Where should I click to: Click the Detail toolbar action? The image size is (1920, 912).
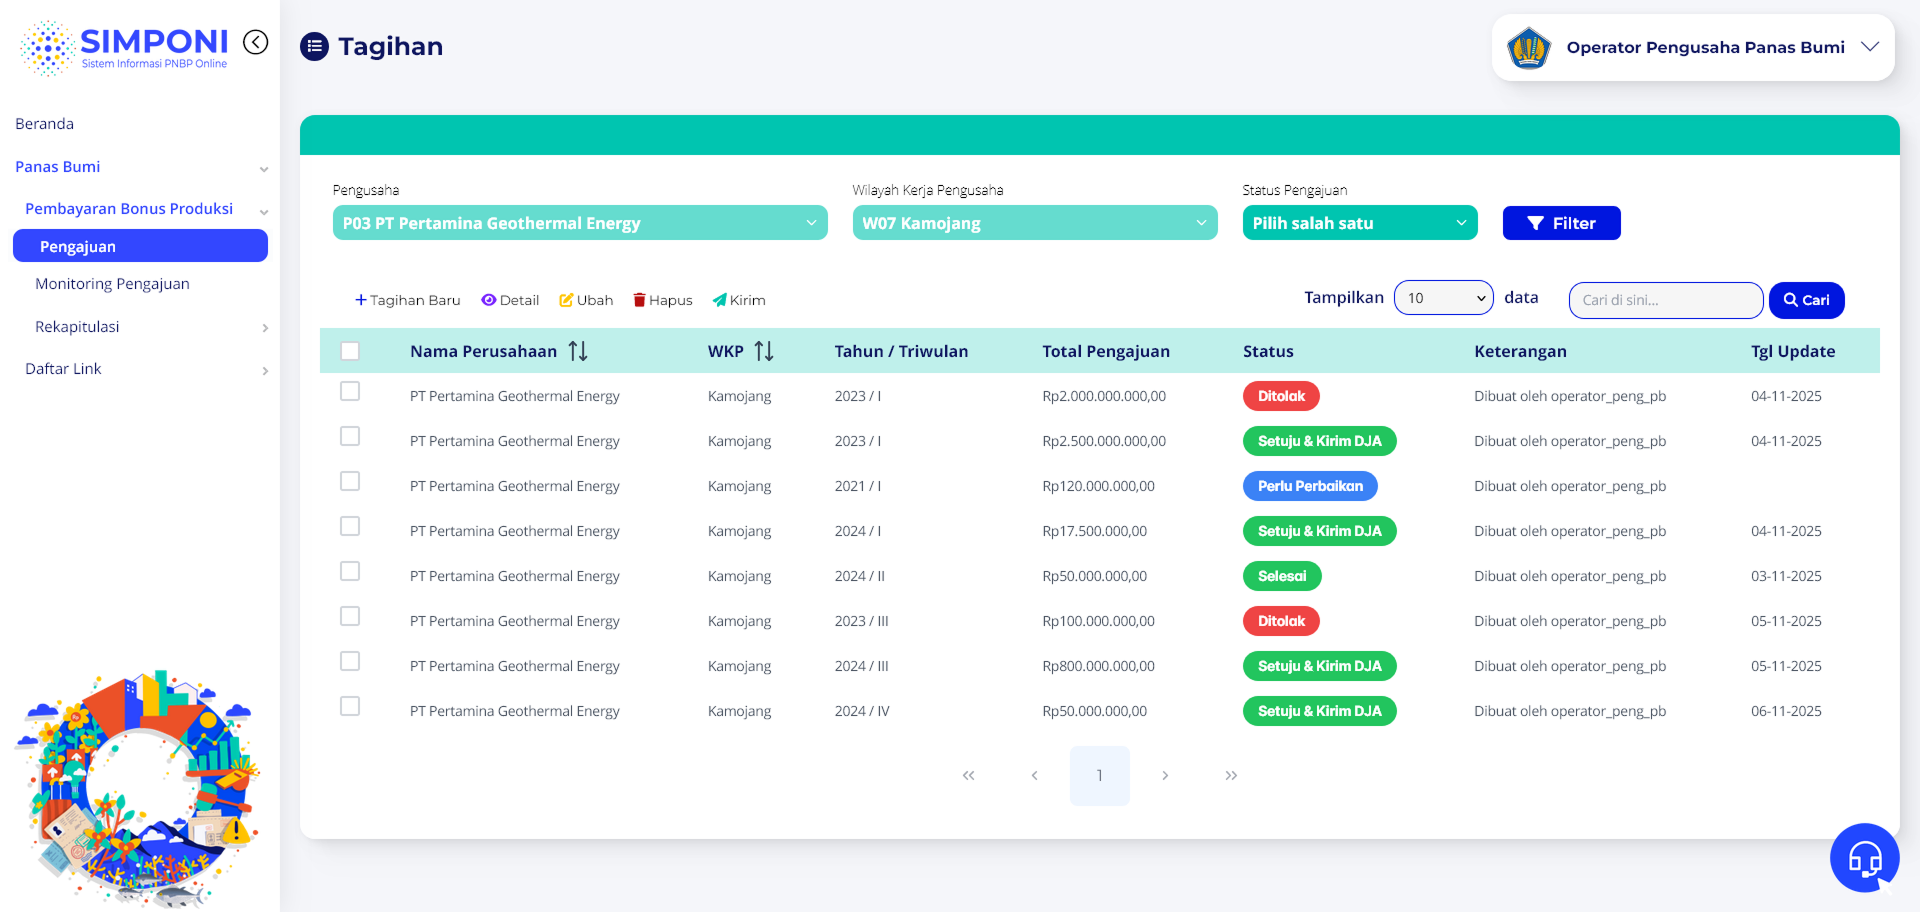[510, 300]
